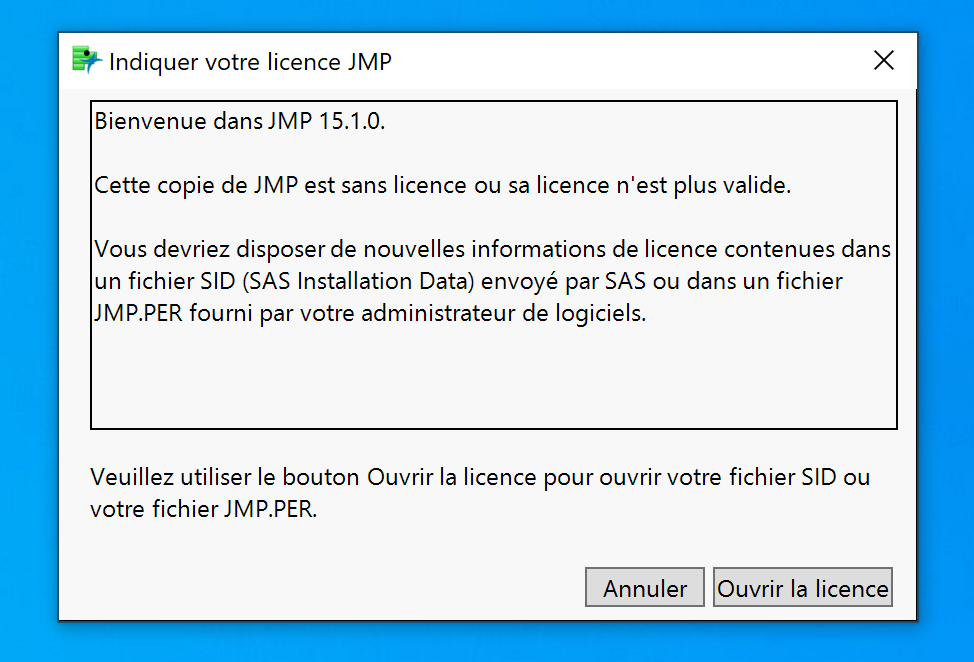Image resolution: width=974 pixels, height=662 pixels.
Task: Click the votre fichier JMP.PER text at bottom
Action: [203, 509]
